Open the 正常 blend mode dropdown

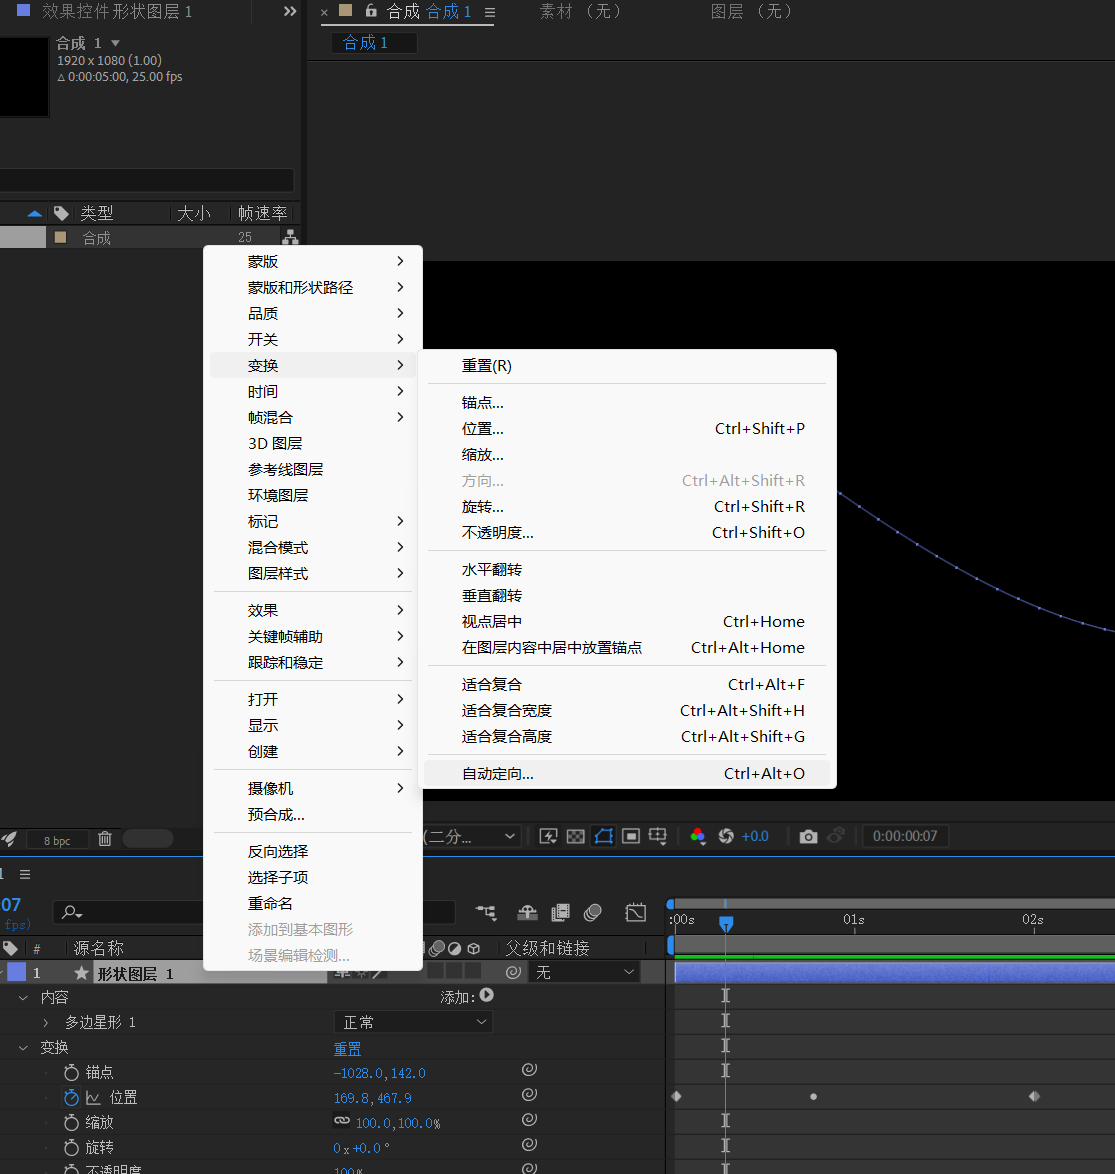tap(413, 1022)
